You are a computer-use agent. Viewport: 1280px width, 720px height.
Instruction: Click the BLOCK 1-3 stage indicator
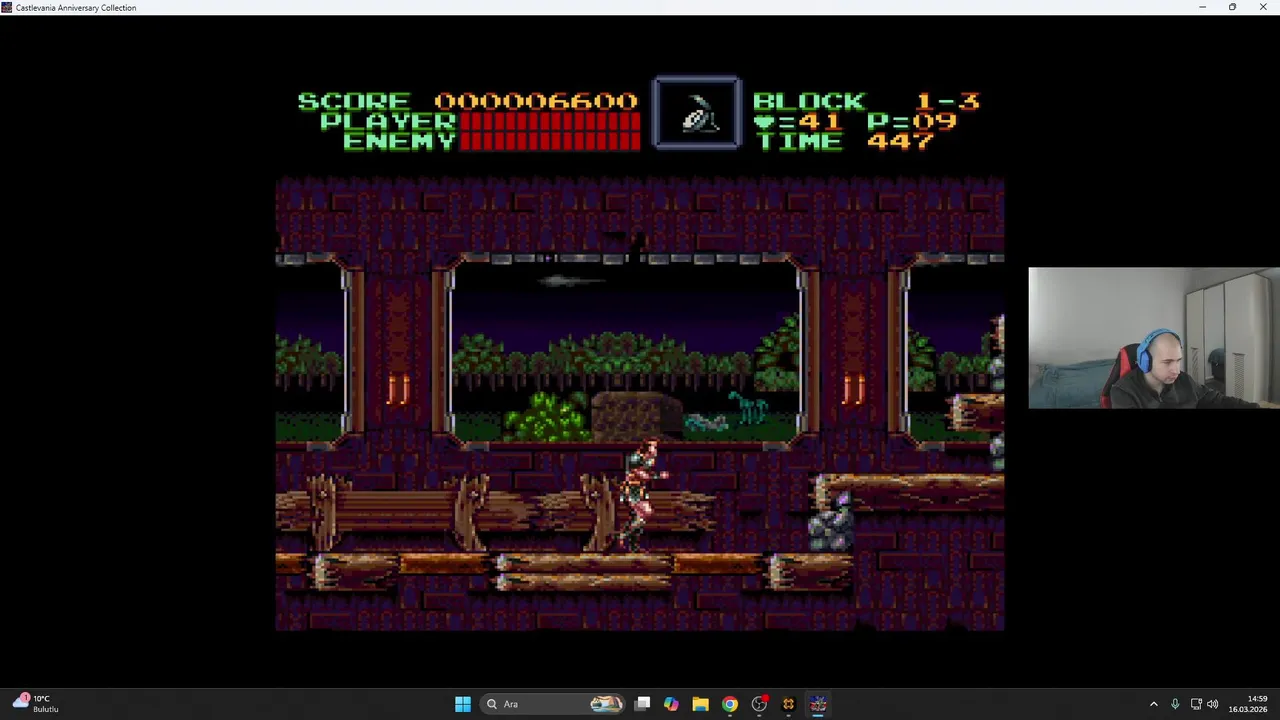(866, 101)
